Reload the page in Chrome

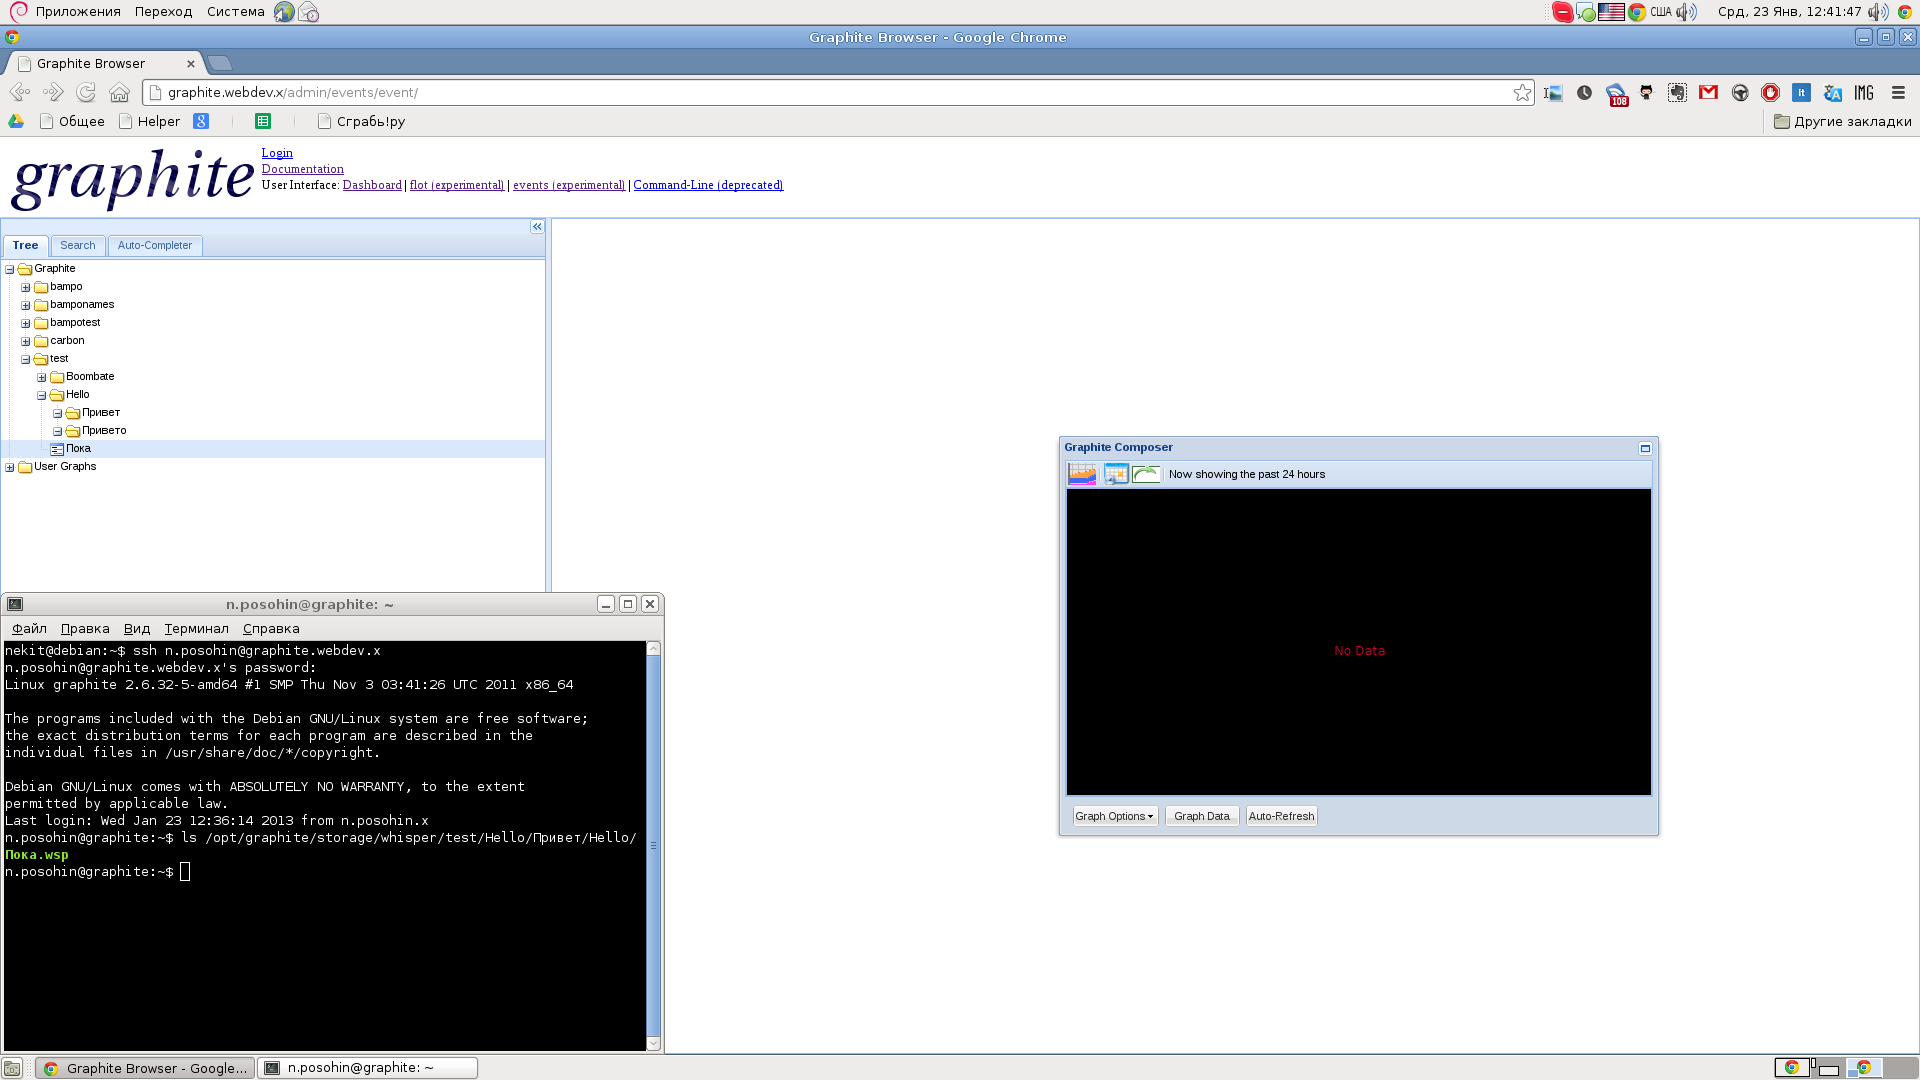(x=86, y=92)
